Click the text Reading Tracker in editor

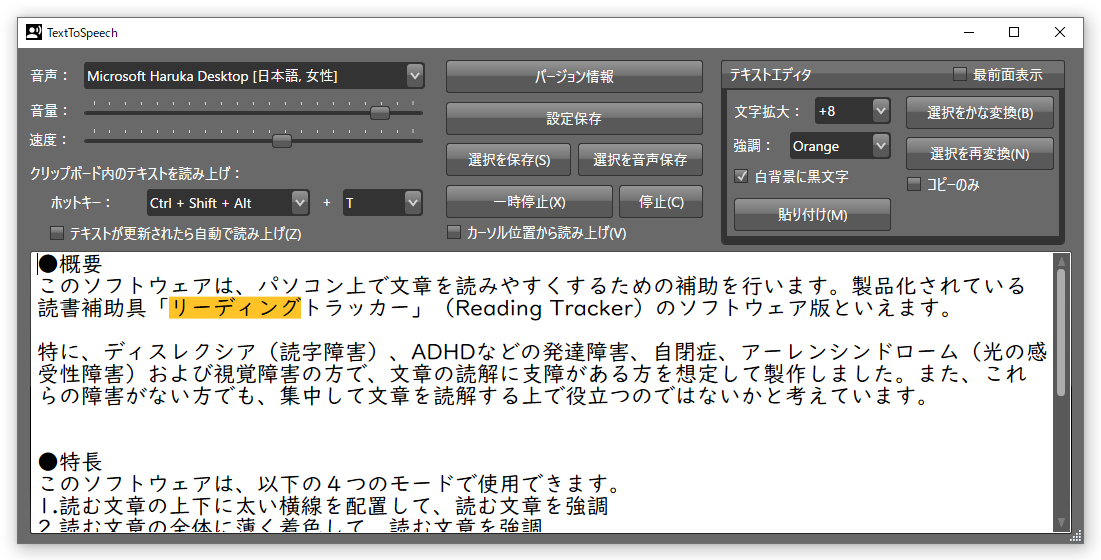544,308
